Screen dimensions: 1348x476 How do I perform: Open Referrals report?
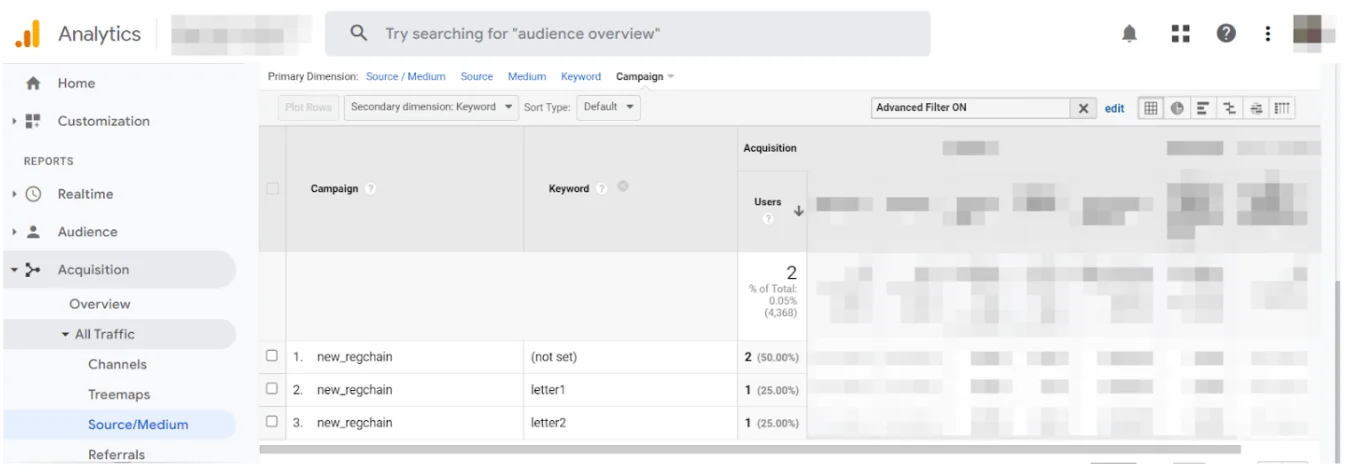coord(116,455)
